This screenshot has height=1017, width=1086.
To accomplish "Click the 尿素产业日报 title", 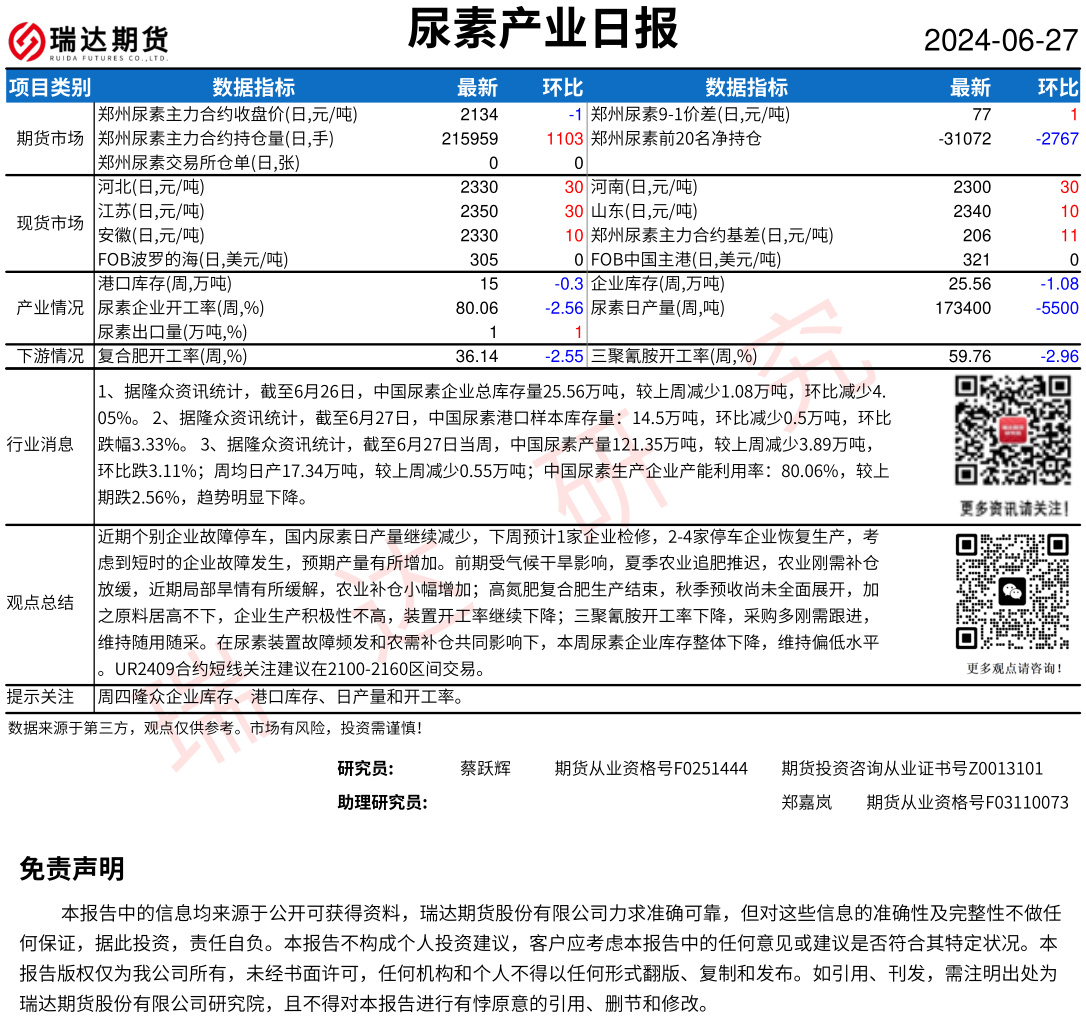I will [542, 30].
